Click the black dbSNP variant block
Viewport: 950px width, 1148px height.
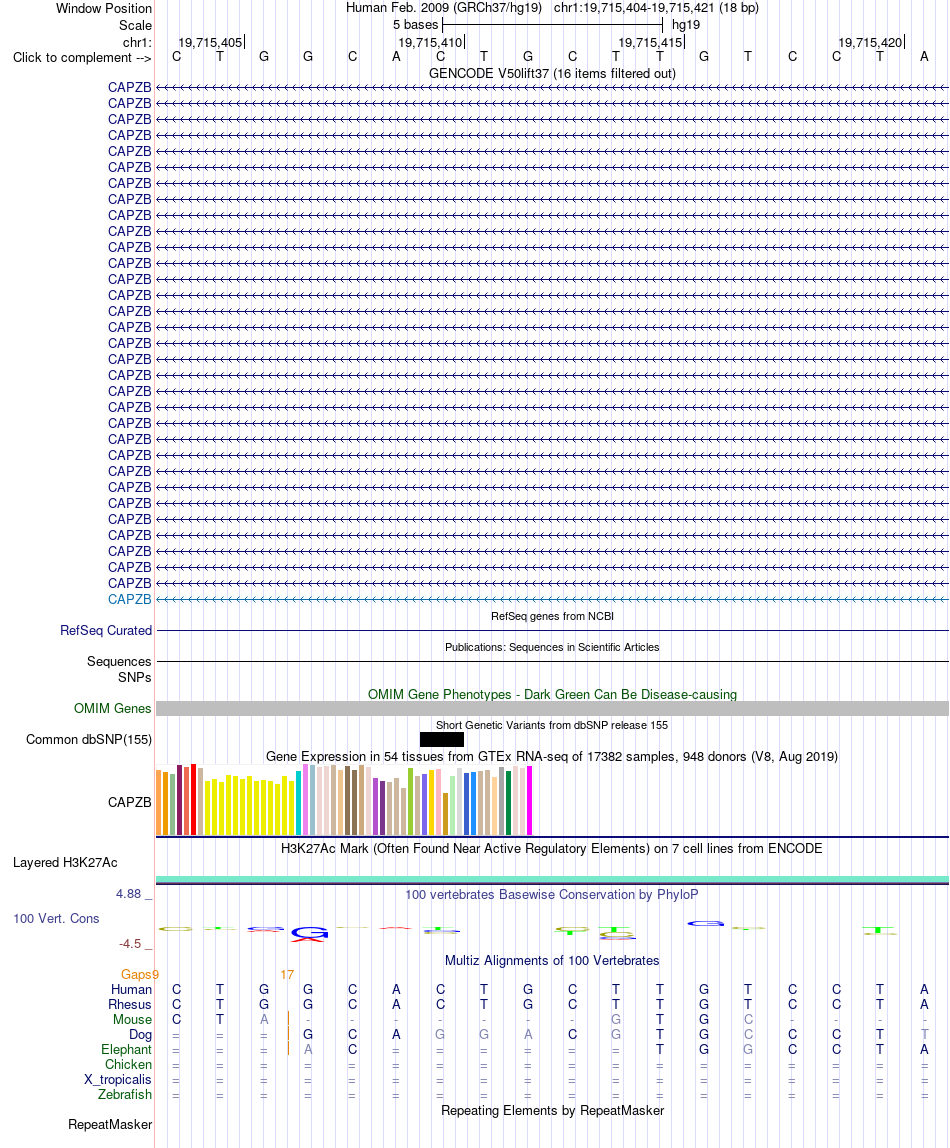click(441, 739)
